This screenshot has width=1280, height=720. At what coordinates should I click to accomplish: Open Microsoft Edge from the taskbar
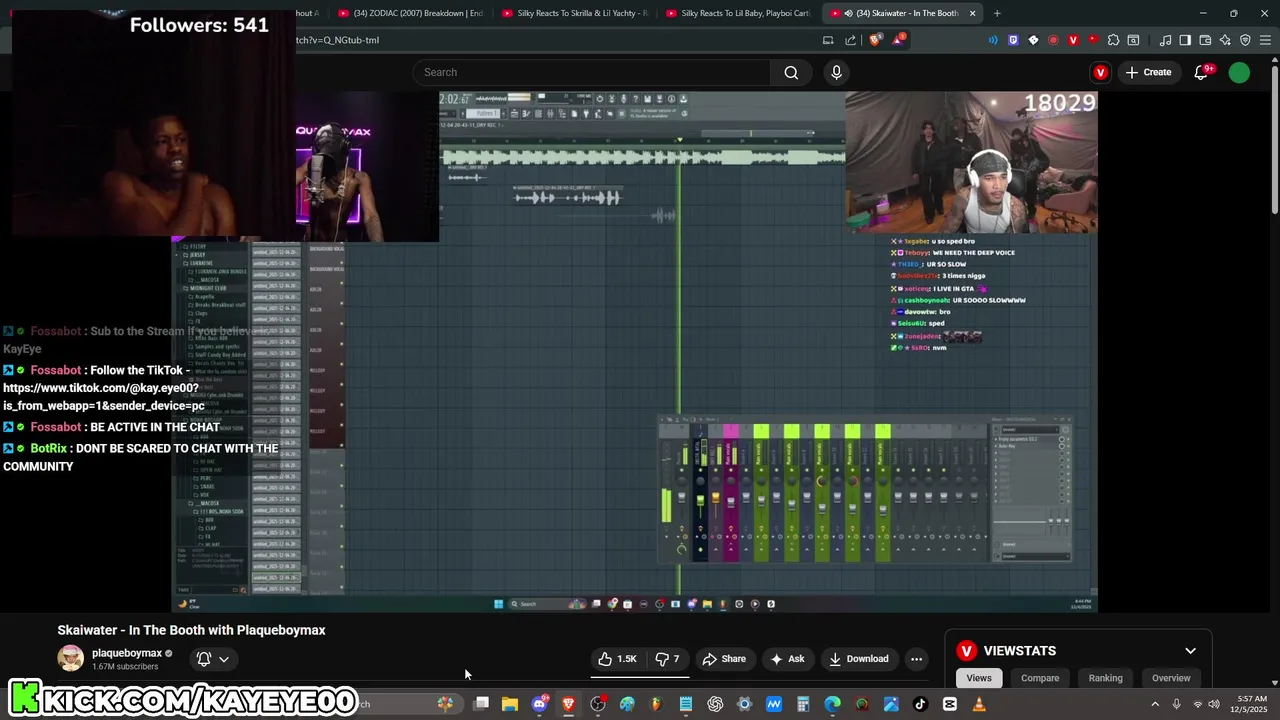(x=832, y=704)
